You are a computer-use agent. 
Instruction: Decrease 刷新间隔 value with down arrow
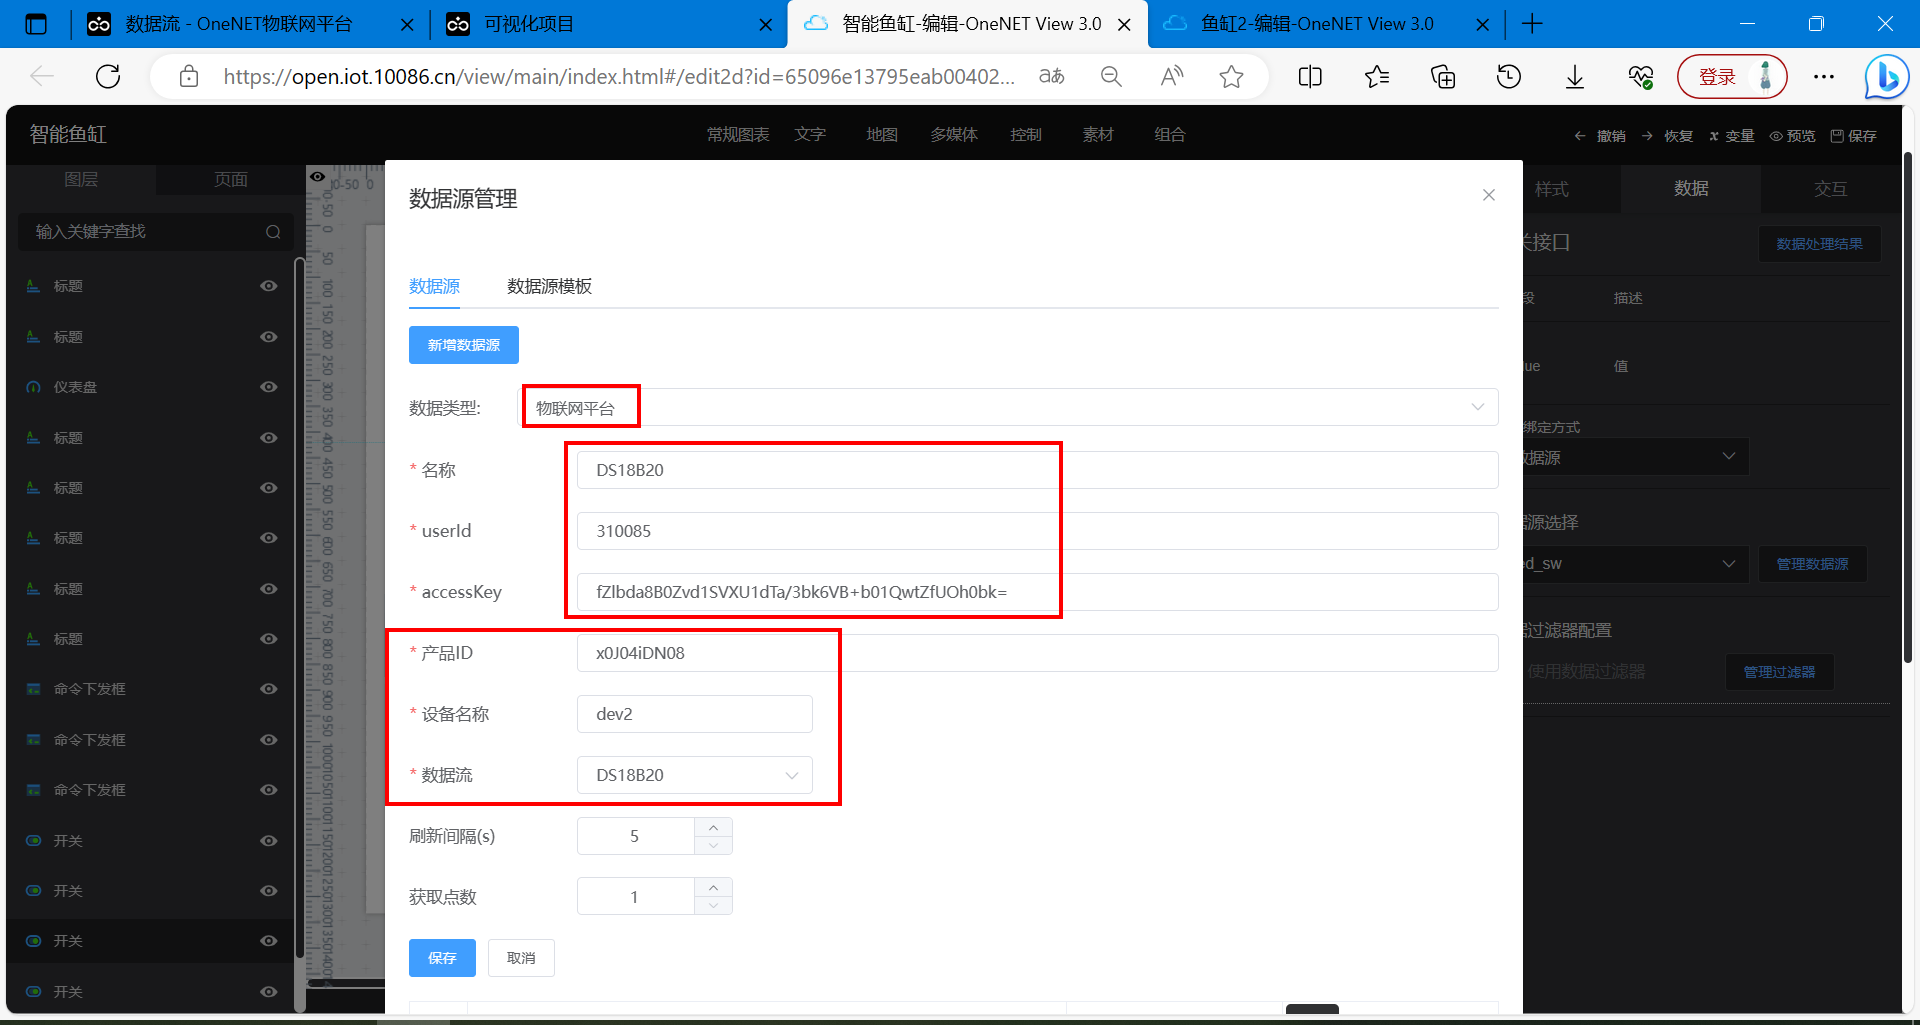[713, 845]
